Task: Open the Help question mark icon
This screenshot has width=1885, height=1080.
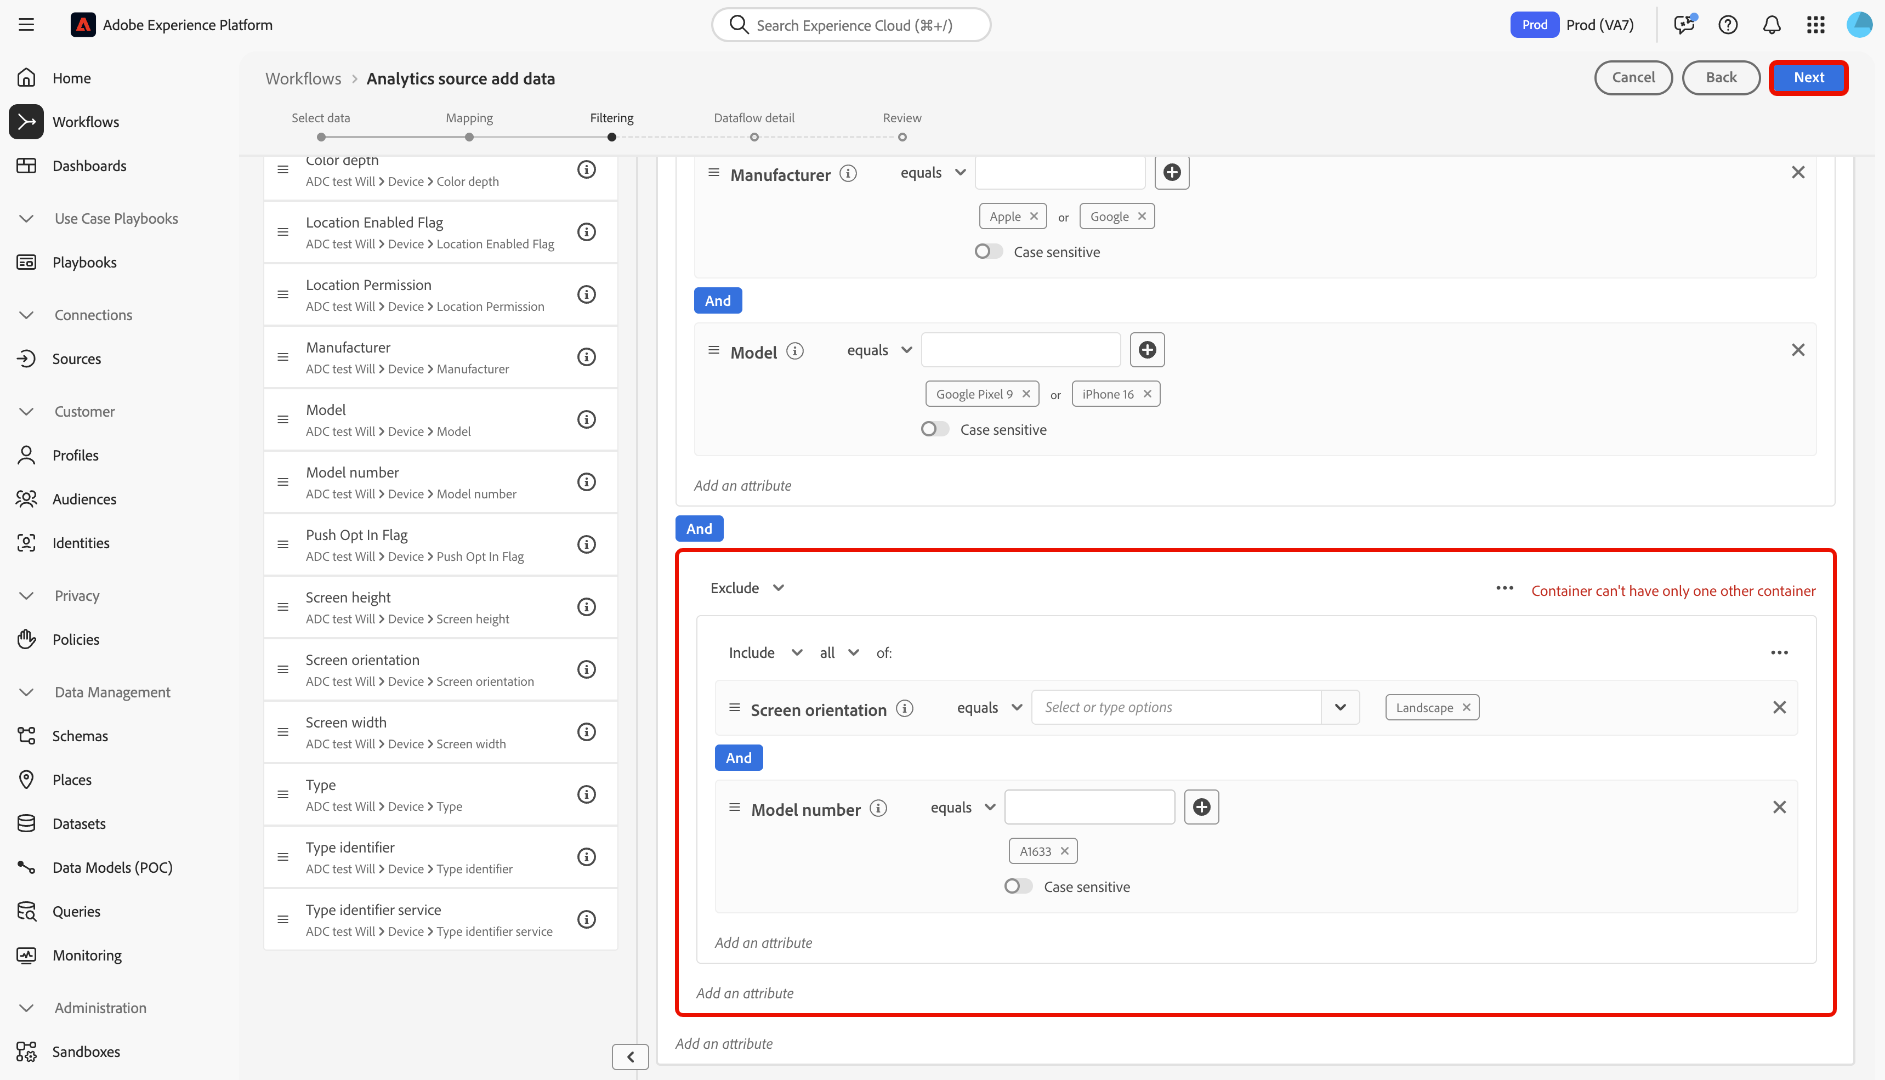Action: pos(1728,25)
